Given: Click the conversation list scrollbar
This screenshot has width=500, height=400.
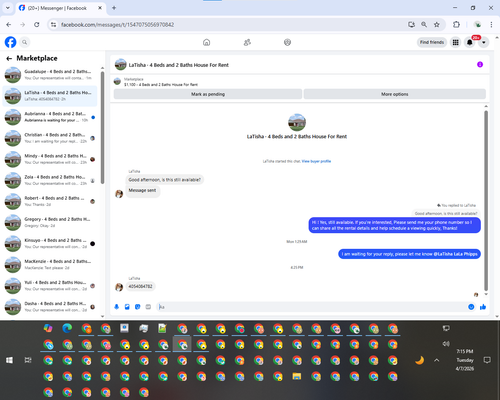Looking at the screenshot, I should (x=102, y=127).
